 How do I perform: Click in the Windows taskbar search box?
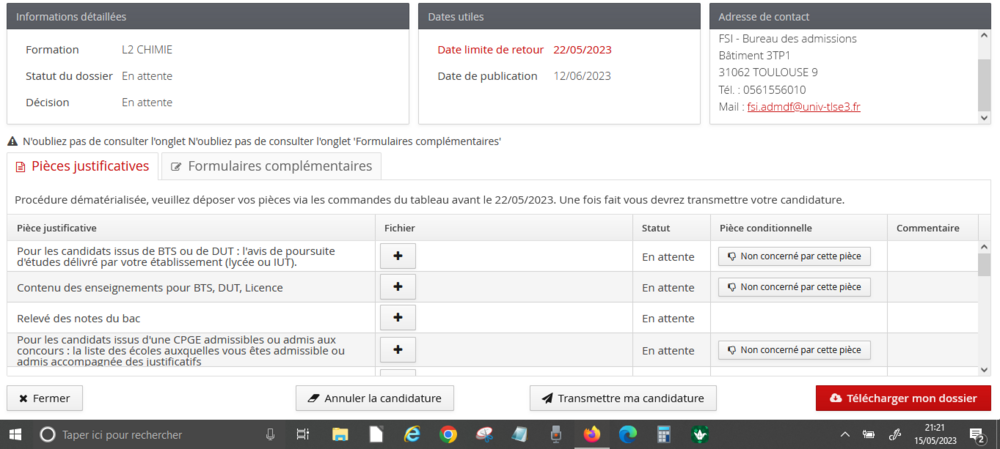[150, 435]
